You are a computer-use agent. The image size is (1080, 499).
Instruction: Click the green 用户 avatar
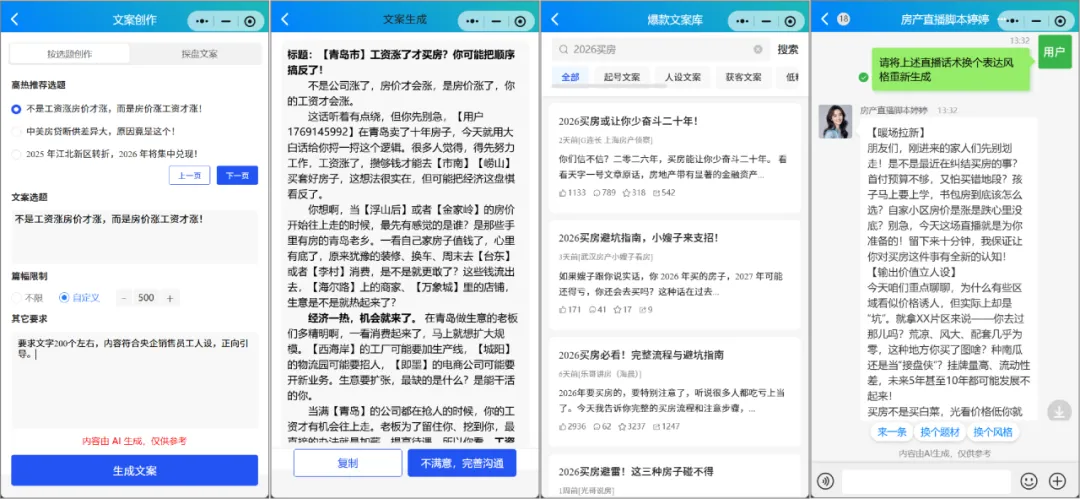tap(1054, 52)
